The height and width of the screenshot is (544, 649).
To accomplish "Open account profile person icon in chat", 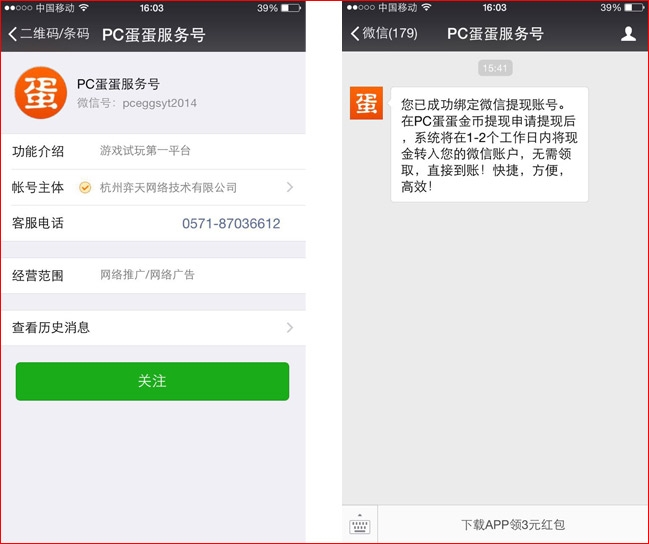I will (628, 34).
